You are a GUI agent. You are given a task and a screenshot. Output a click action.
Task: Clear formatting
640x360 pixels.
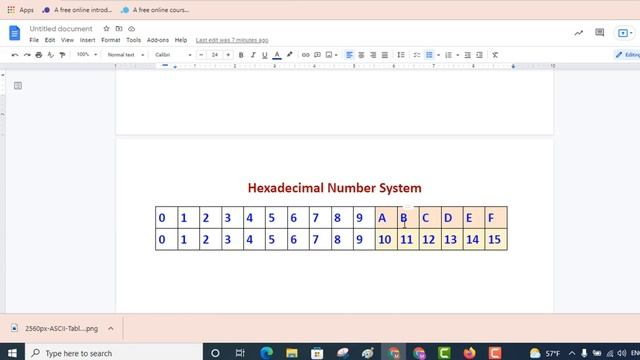coord(495,55)
